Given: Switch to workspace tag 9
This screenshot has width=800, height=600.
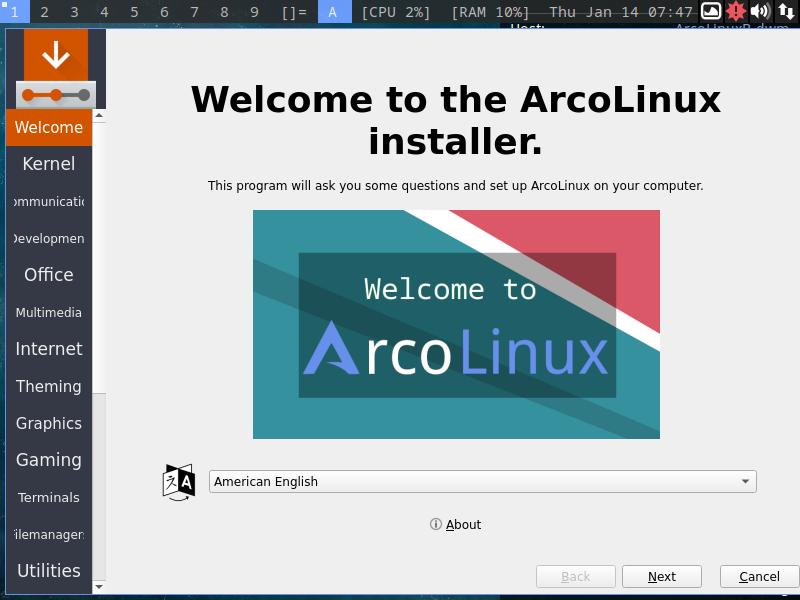Looking at the screenshot, I should point(254,12).
